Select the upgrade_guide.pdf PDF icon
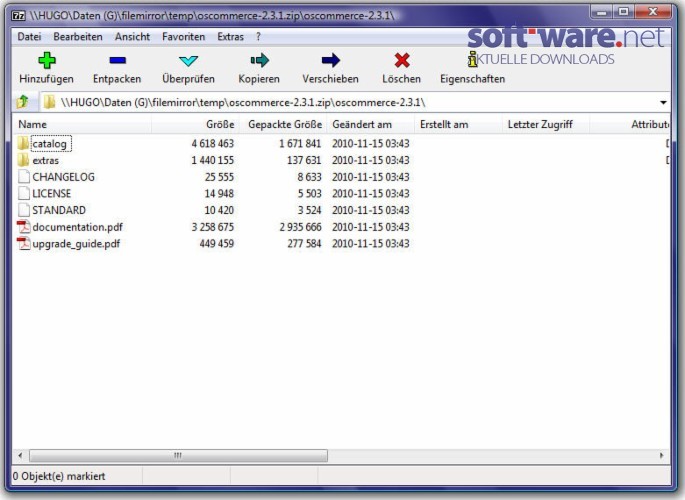The image size is (685, 500). point(24,243)
